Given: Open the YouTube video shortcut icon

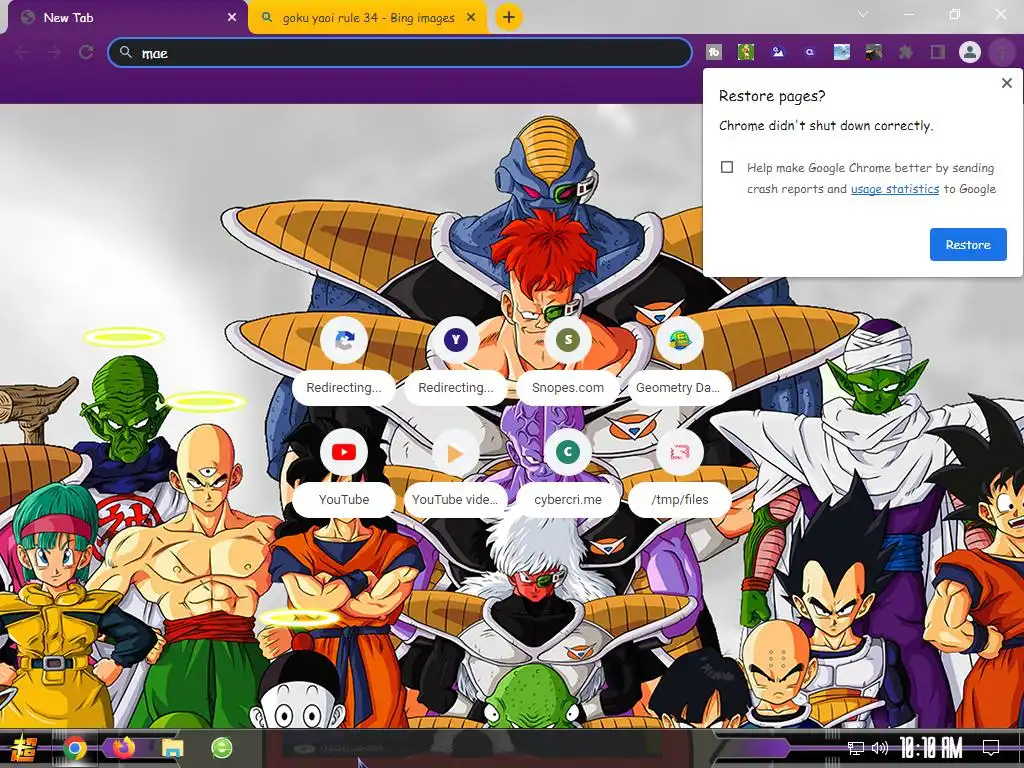Looking at the screenshot, I should click(456, 452).
